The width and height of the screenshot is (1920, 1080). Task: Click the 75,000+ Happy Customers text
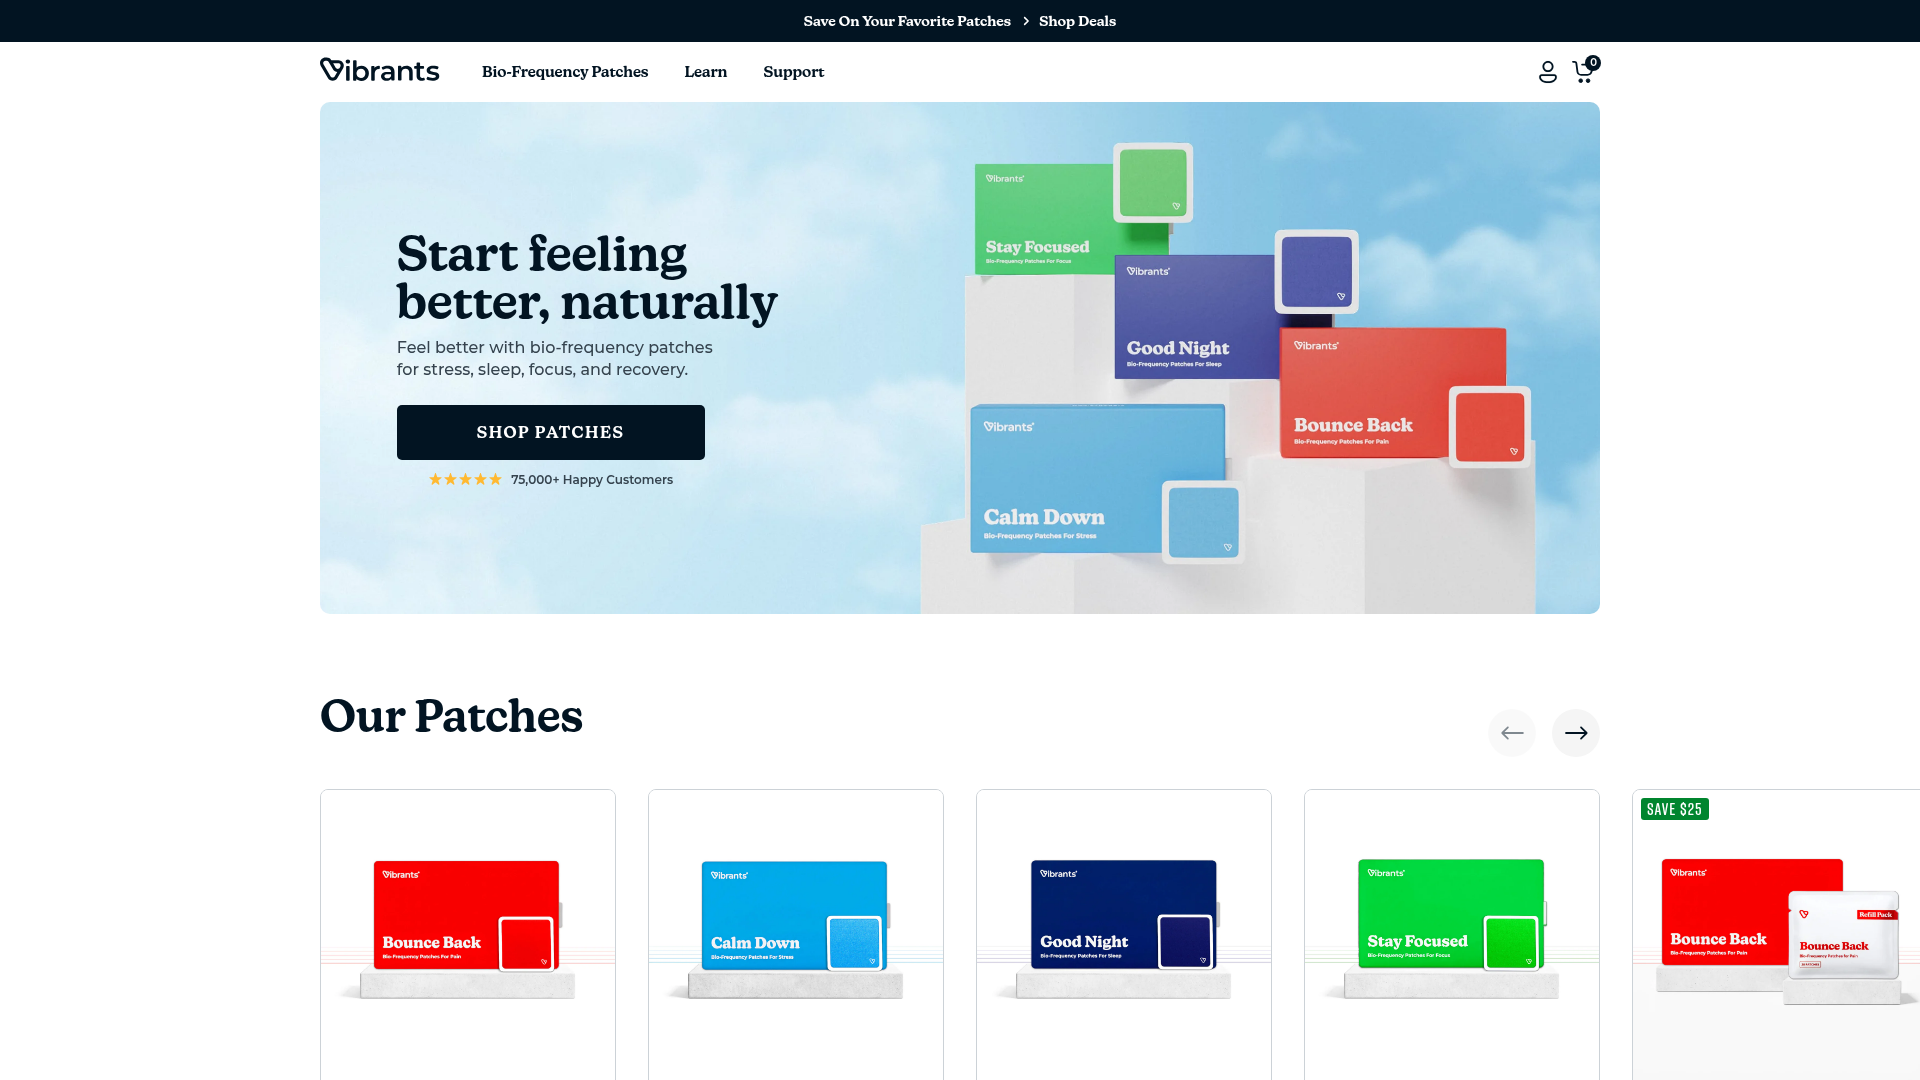pyautogui.click(x=591, y=479)
